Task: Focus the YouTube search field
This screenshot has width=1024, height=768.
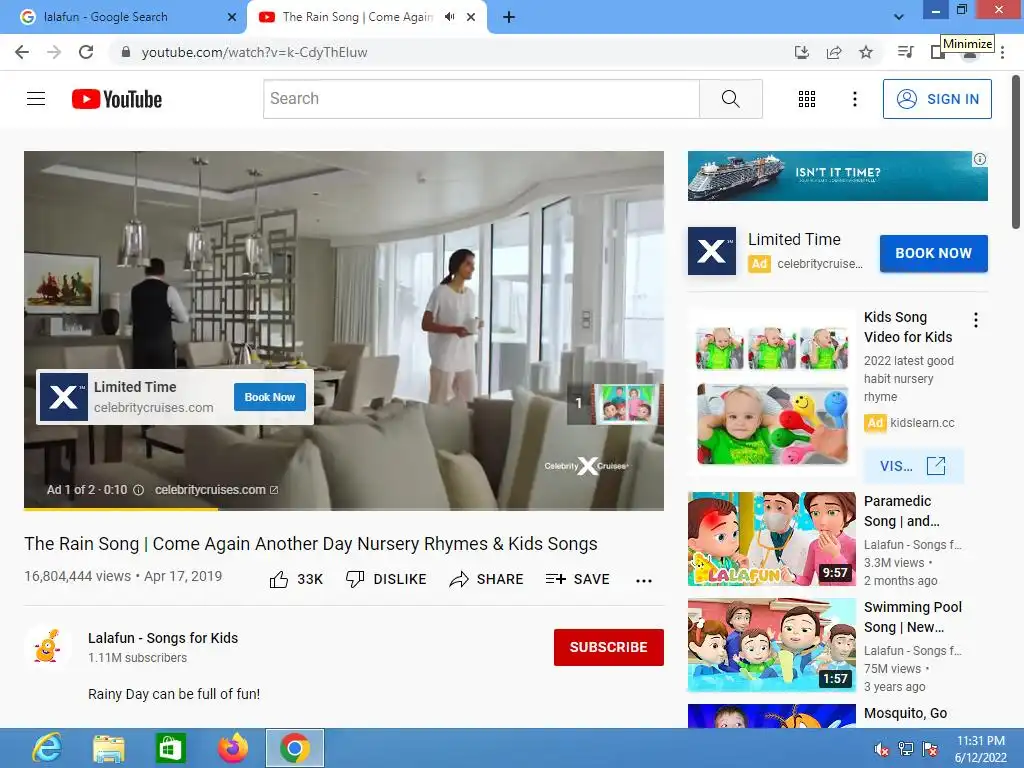Action: [x=481, y=99]
